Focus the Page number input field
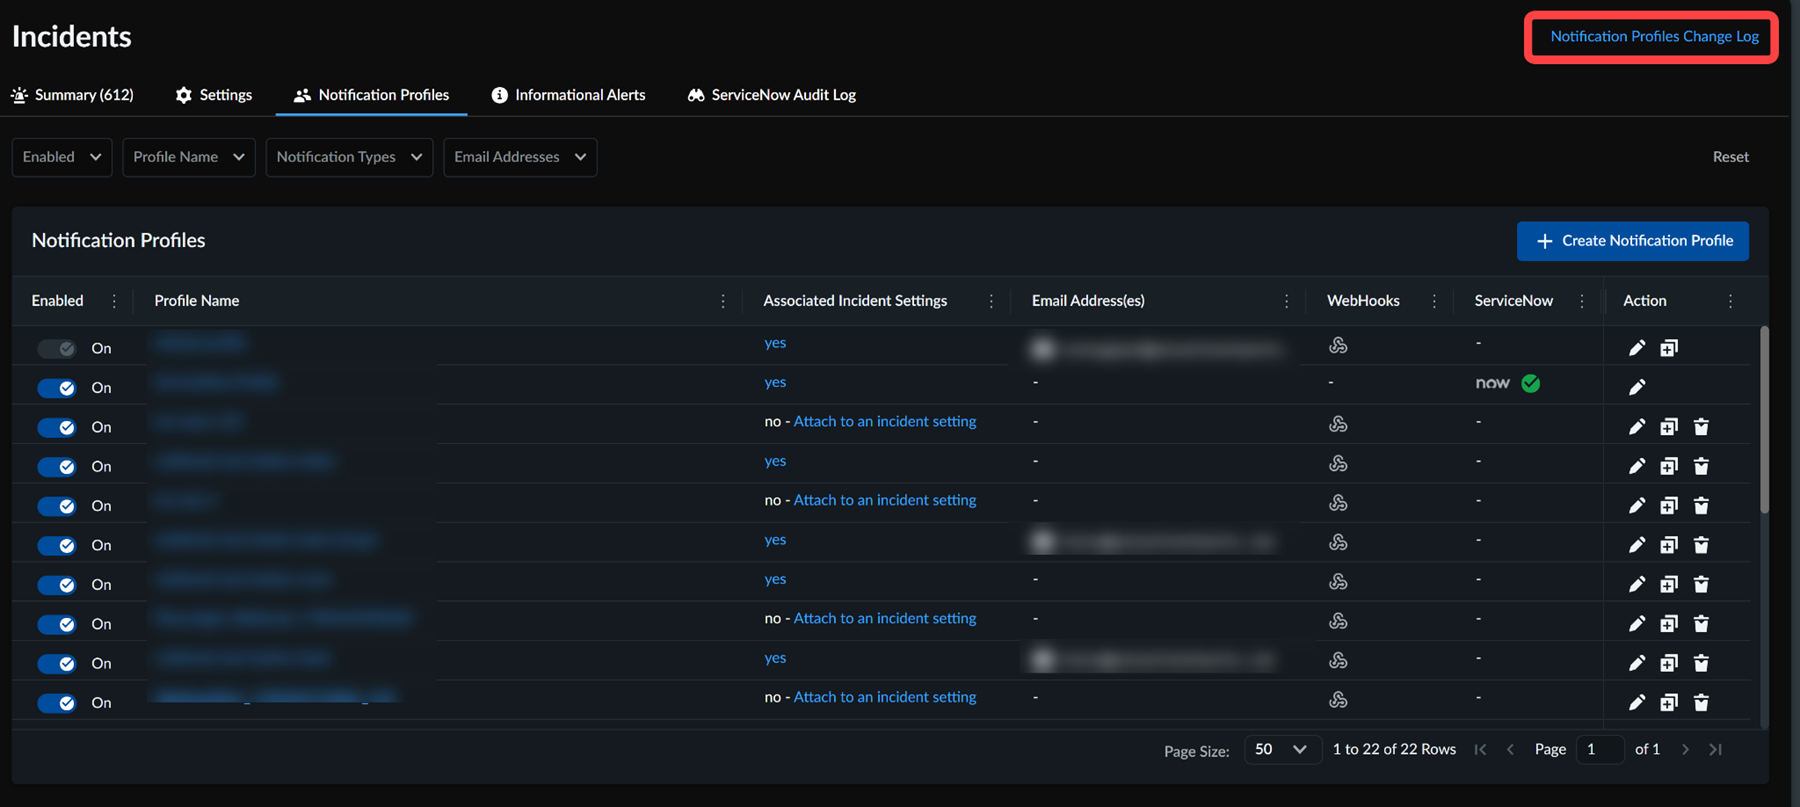This screenshot has height=807, width=1800. [1600, 749]
